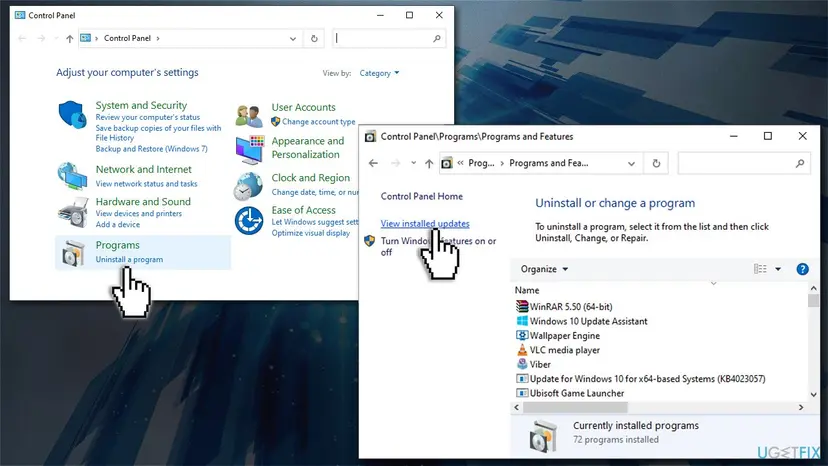Image resolution: width=828 pixels, height=466 pixels.
Task: Select the Viber entry in list
Action: point(540,365)
